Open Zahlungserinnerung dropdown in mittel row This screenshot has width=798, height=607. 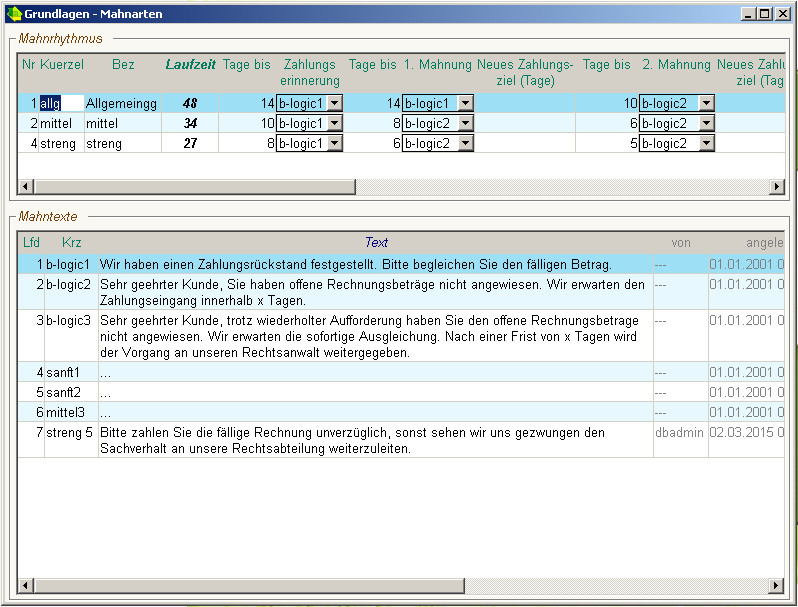pyautogui.click(x=334, y=123)
